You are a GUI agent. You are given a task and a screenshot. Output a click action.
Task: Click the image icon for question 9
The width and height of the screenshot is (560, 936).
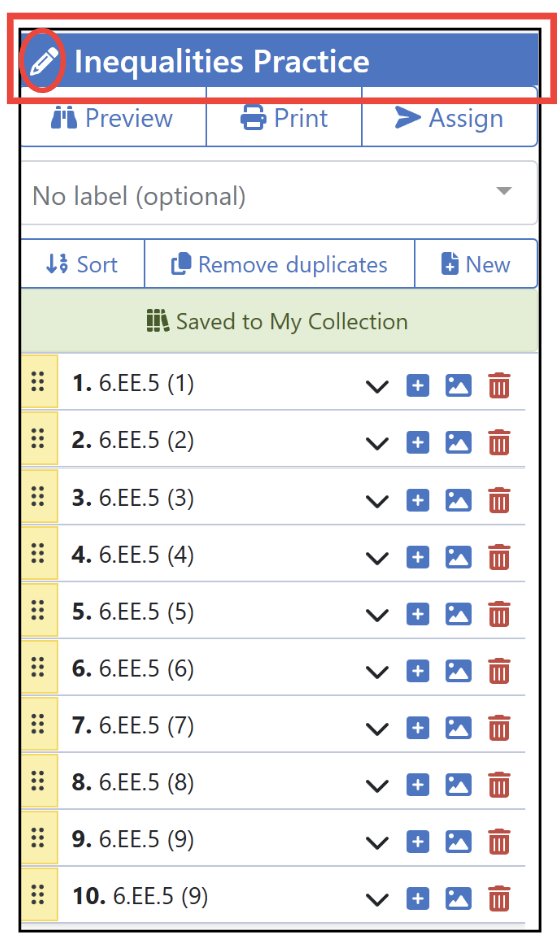(458, 842)
